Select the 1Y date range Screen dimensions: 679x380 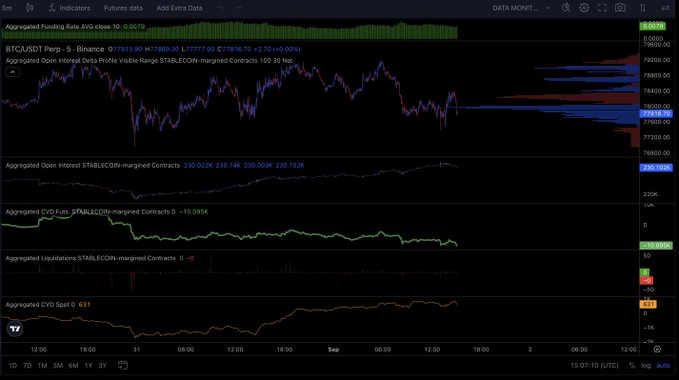click(x=88, y=366)
